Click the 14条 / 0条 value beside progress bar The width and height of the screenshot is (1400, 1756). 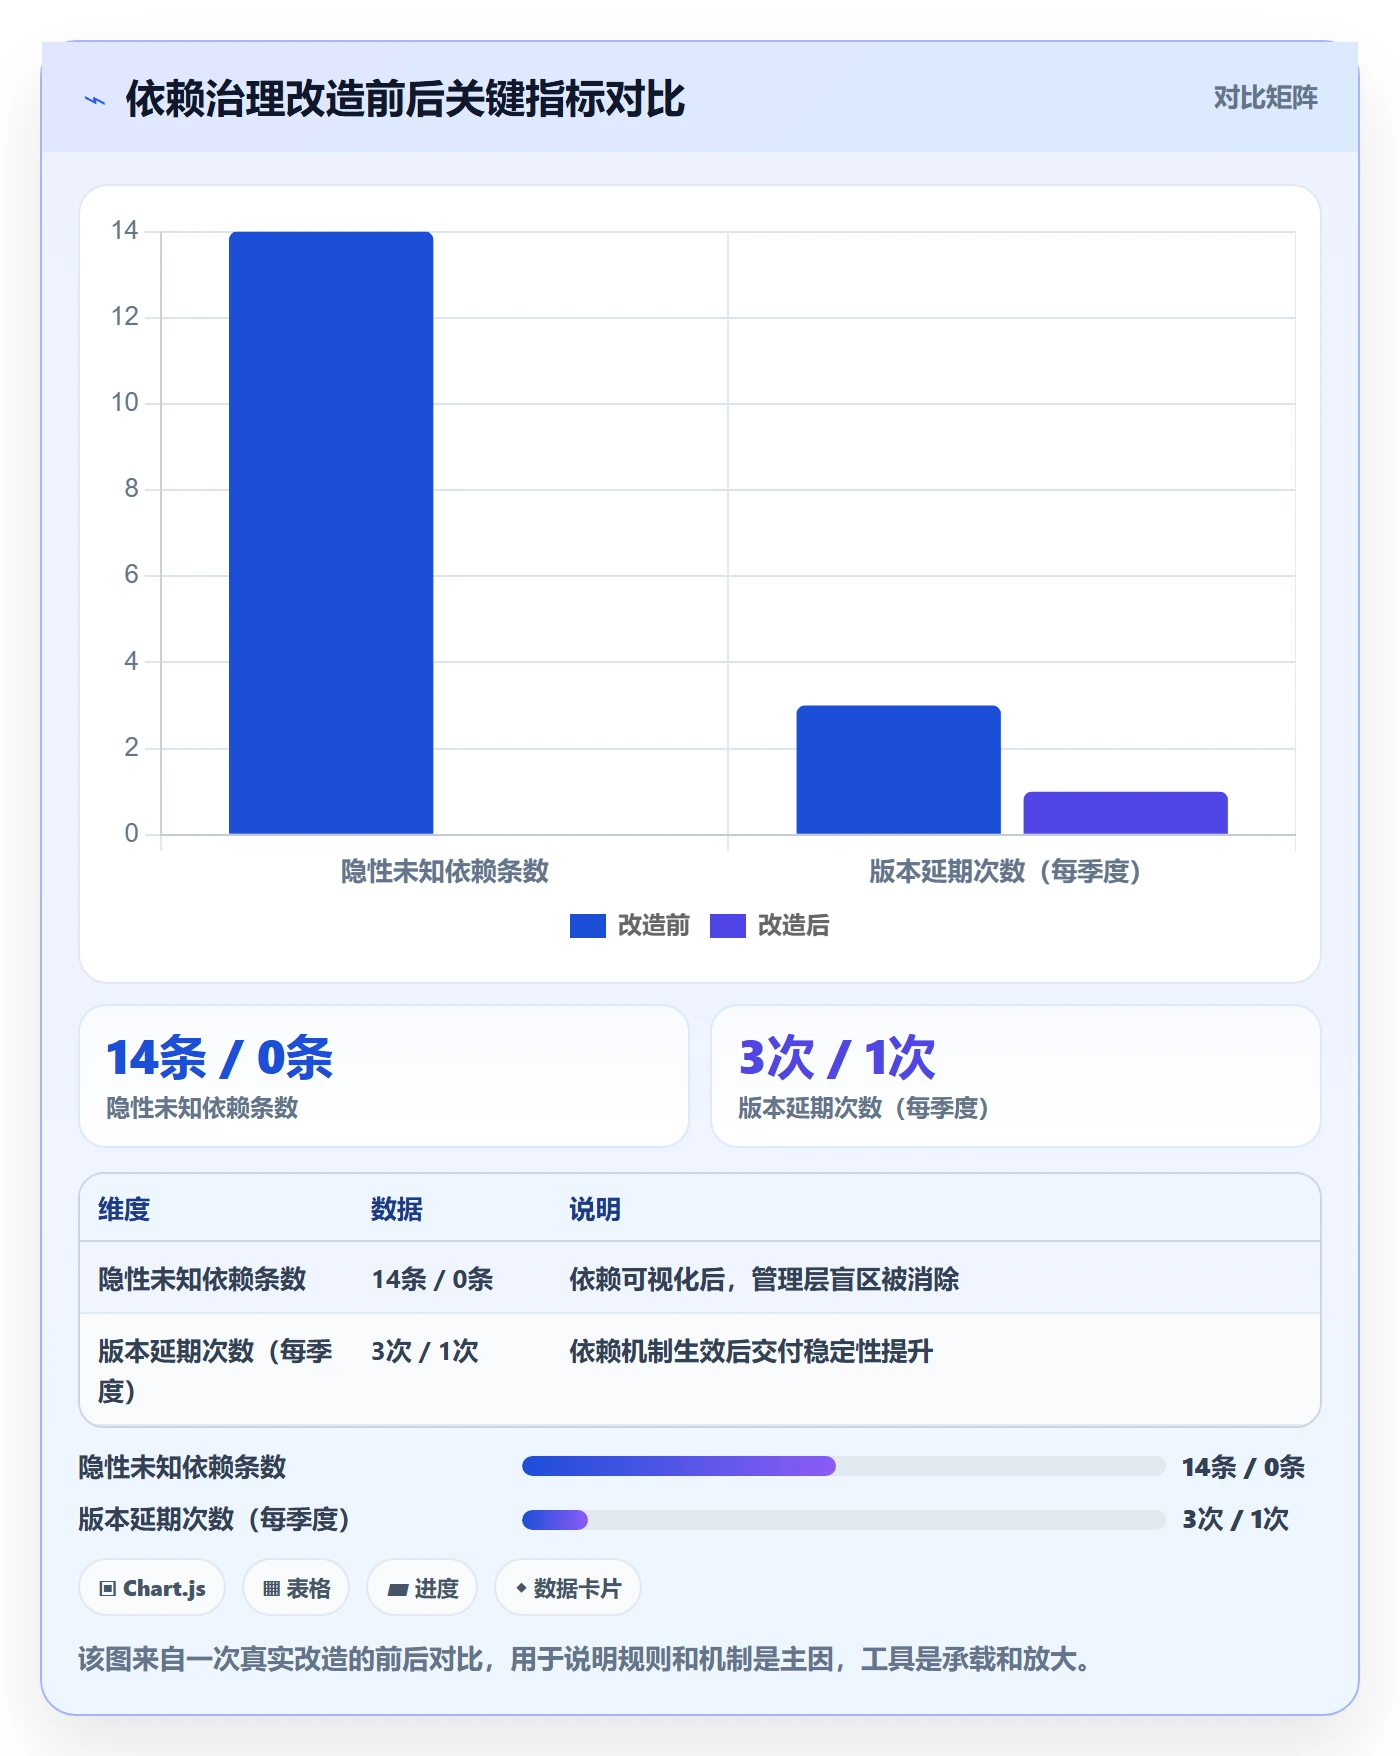pyautogui.click(x=1243, y=1467)
